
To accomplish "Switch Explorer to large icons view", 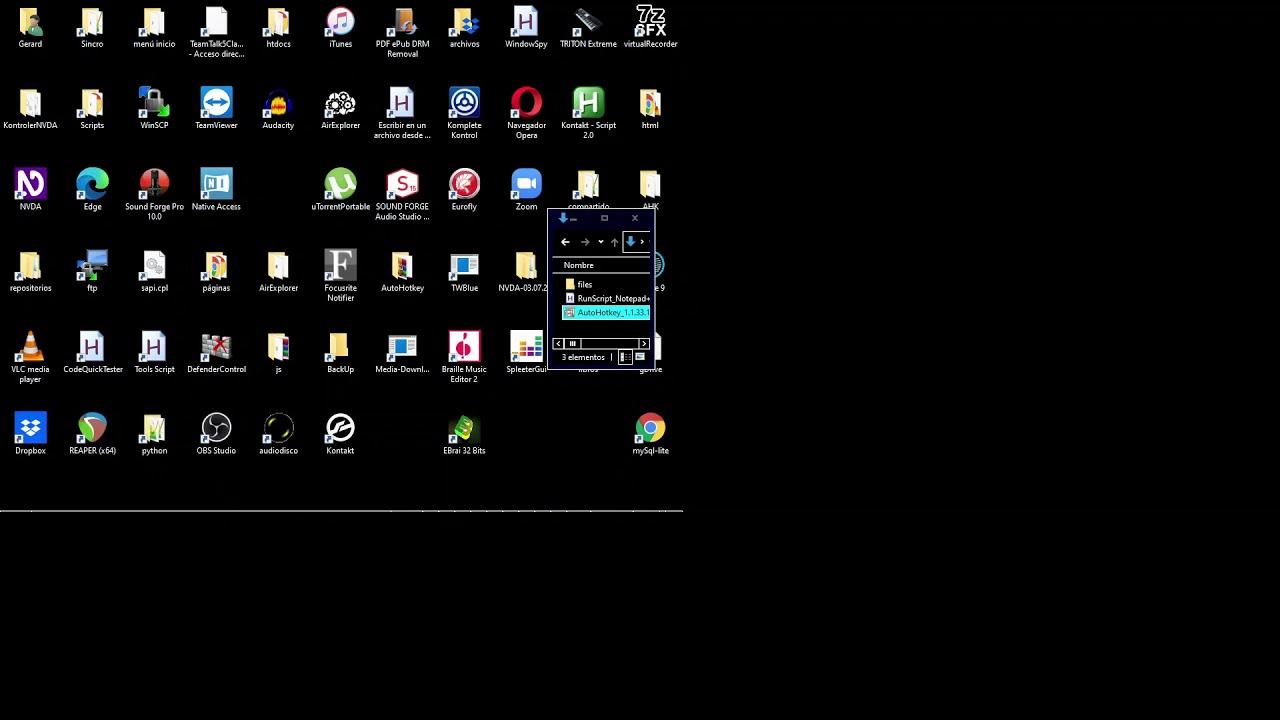I will tap(640, 357).
